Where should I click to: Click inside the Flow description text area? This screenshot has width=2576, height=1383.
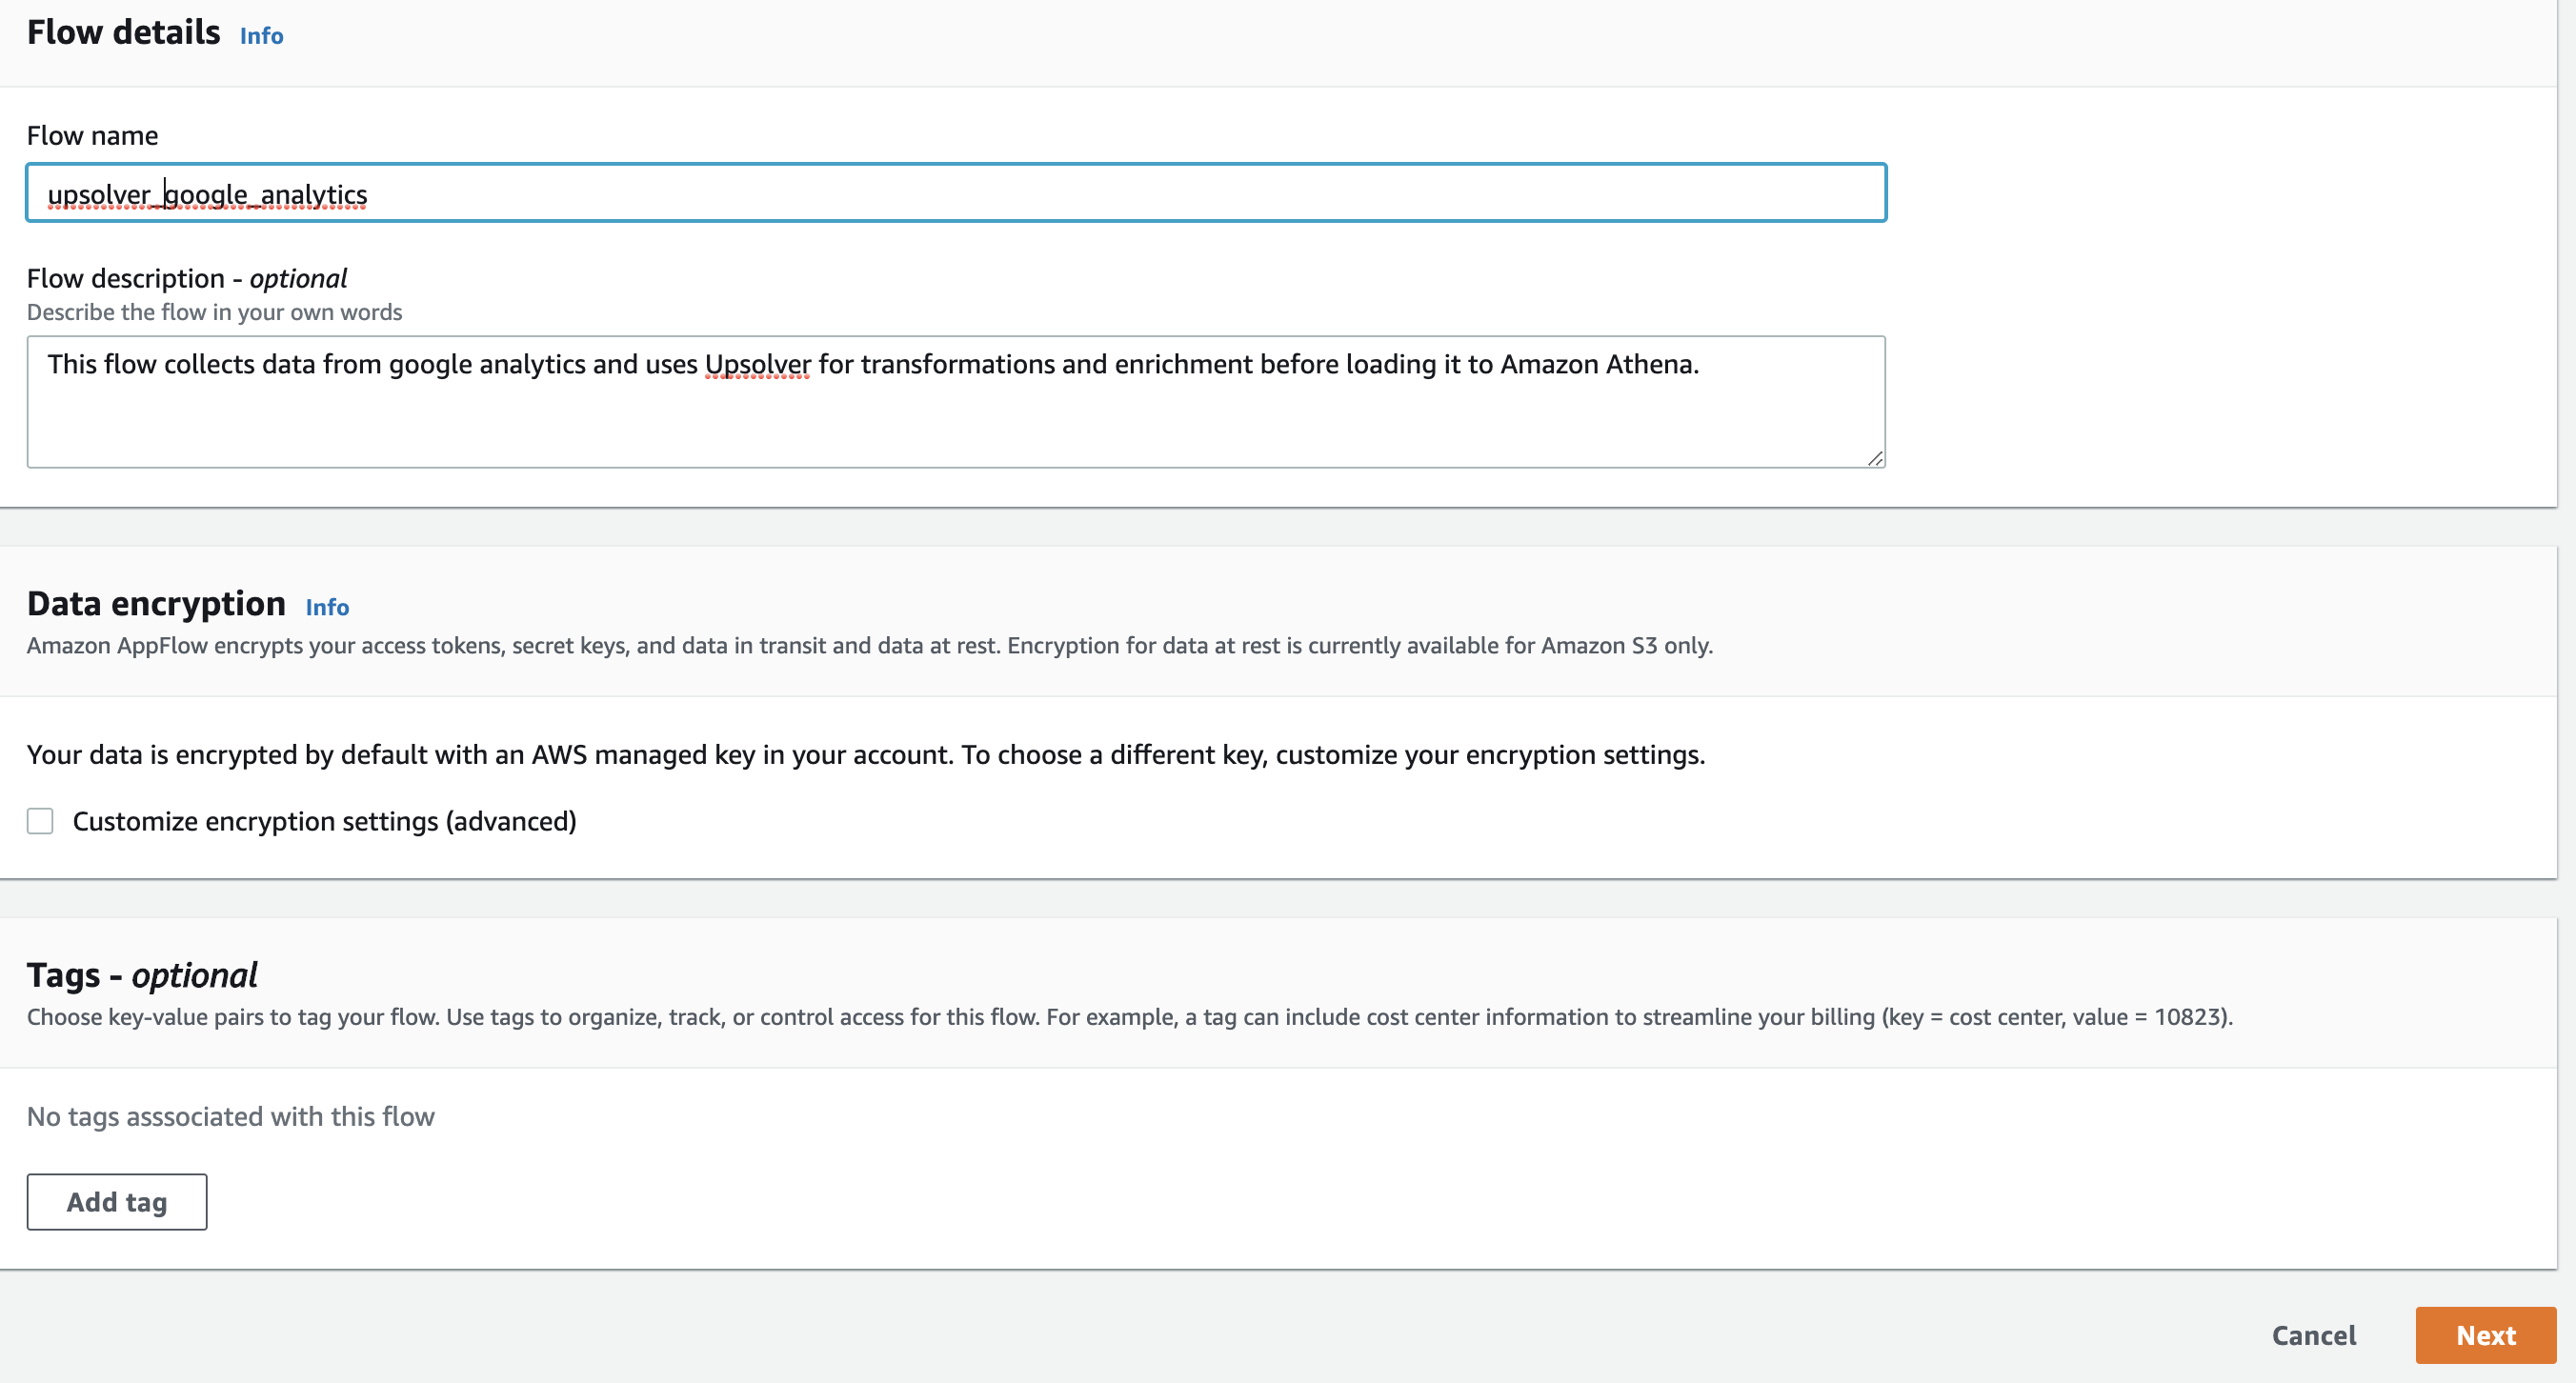click(956, 401)
